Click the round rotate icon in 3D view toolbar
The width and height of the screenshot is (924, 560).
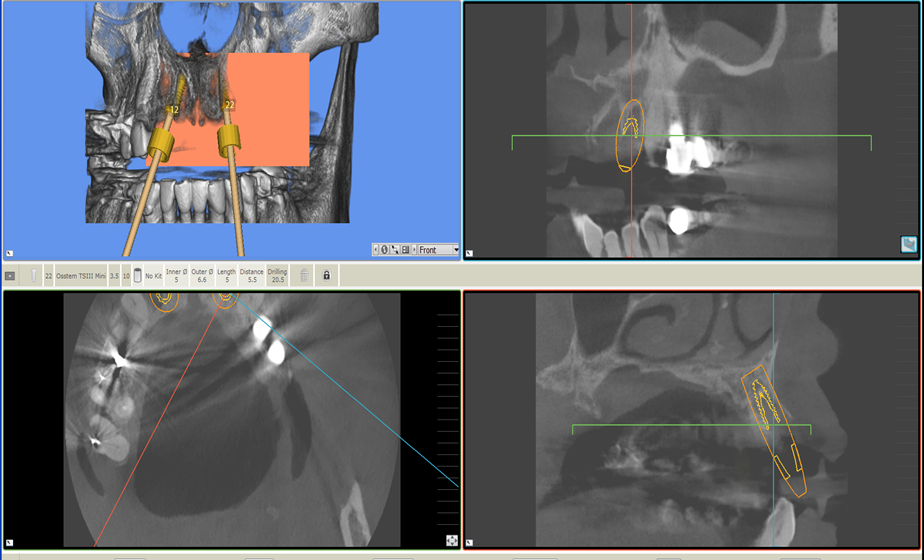(x=384, y=249)
